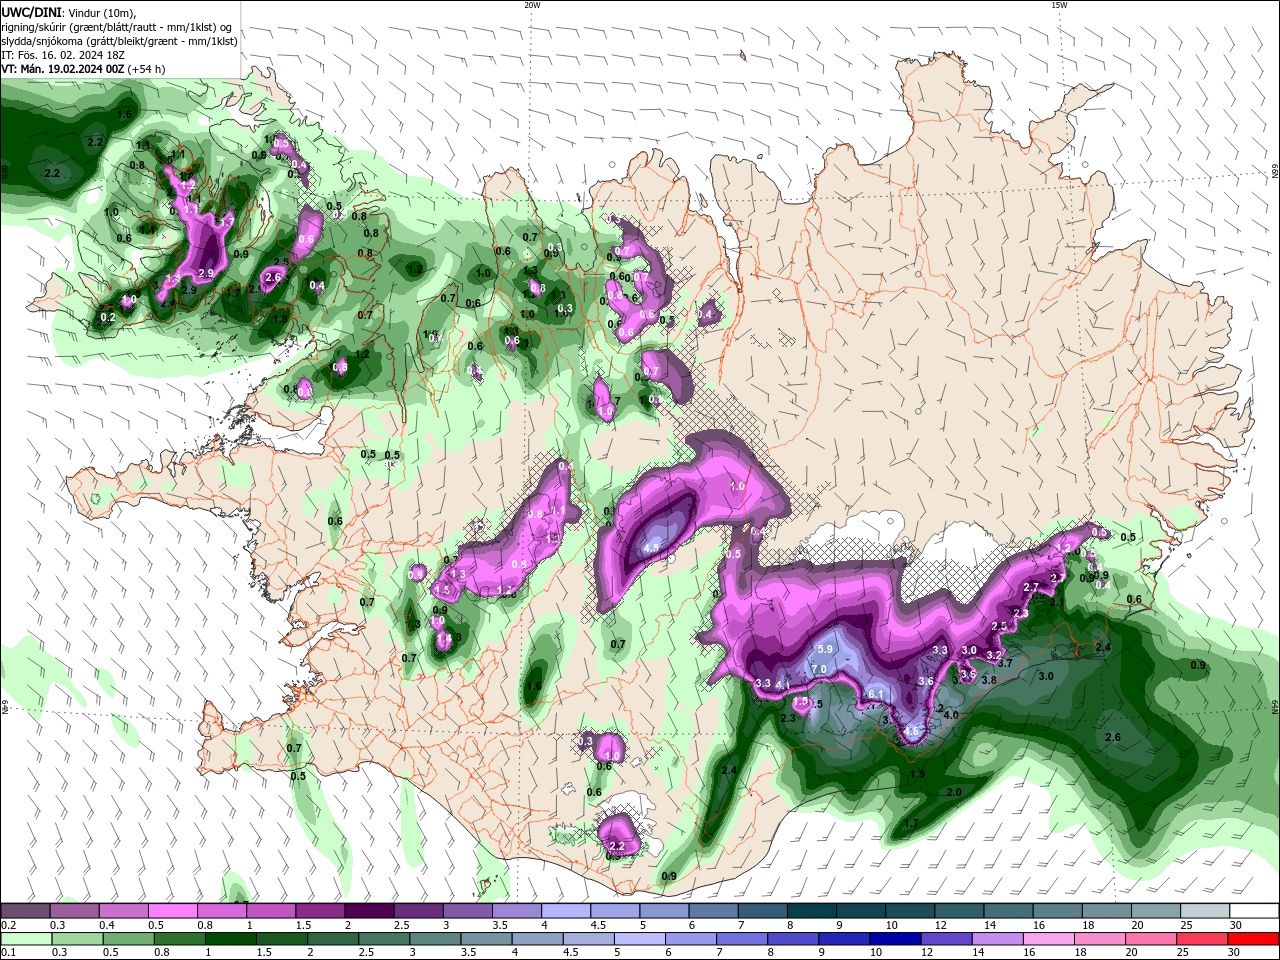Select the valid time text VT: Mán. 19.02.2024 00Z
The width and height of the screenshot is (1280, 960).
tap(63, 69)
